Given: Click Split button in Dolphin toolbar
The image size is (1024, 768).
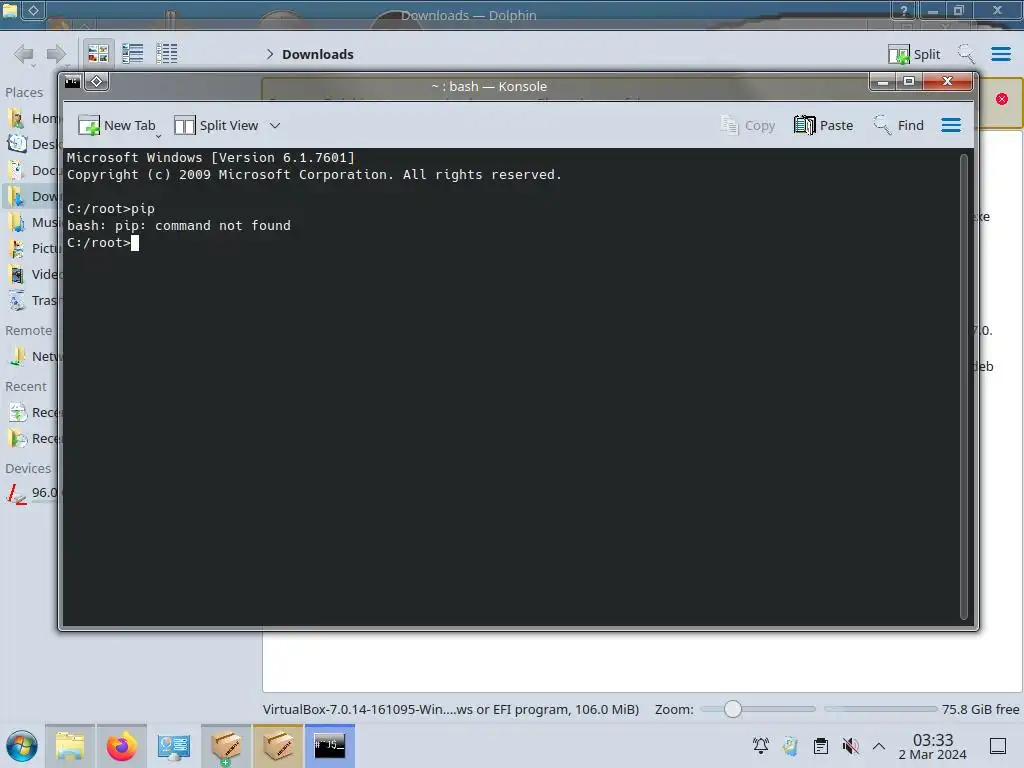Looking at the screenshot, I should coord(914,54).
